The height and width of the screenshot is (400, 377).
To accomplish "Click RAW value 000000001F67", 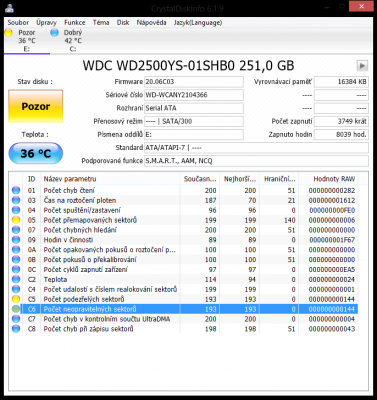I will tap(332, 240).
